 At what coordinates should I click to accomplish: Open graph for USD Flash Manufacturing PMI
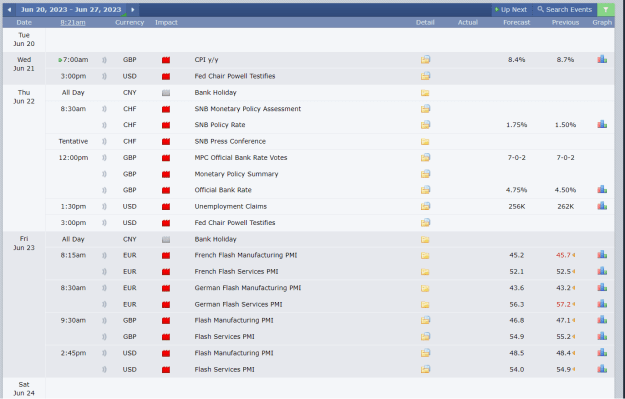click(602, 353)
